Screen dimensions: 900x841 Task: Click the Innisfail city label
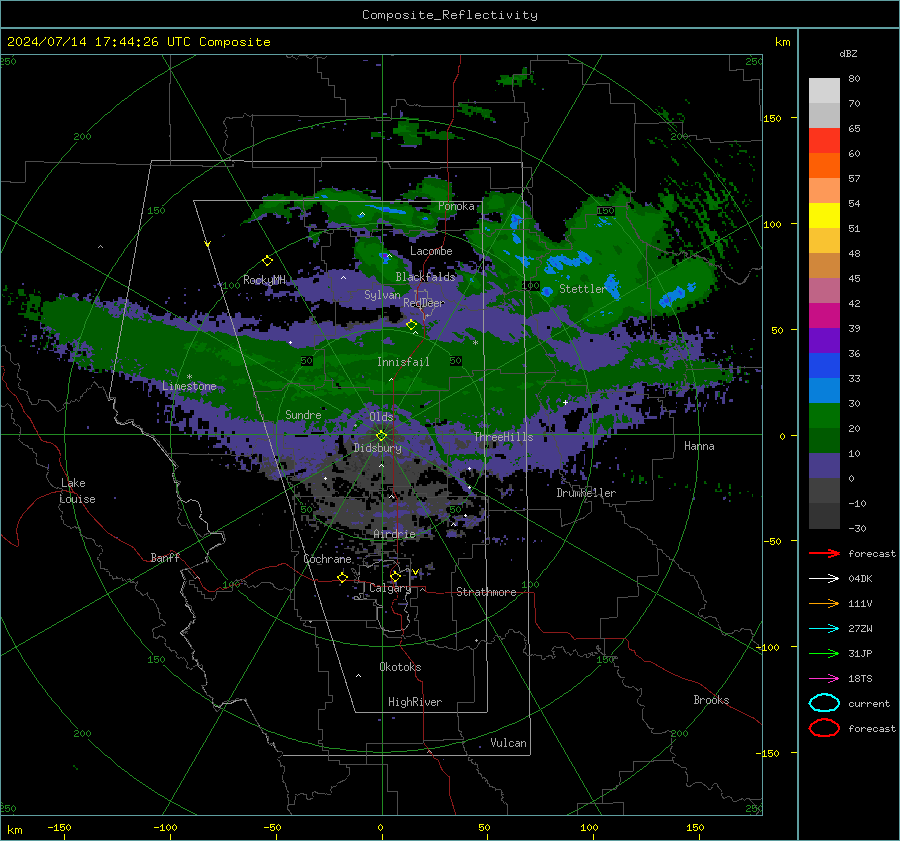[403, 362]
